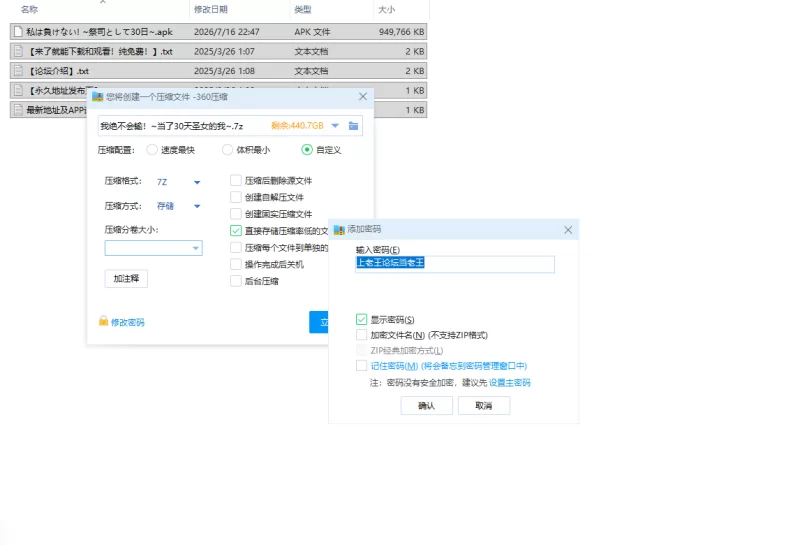Click the APK 文件 type cell
The height and width of the screenshot is (545, 800).
[x=312, y=32]
